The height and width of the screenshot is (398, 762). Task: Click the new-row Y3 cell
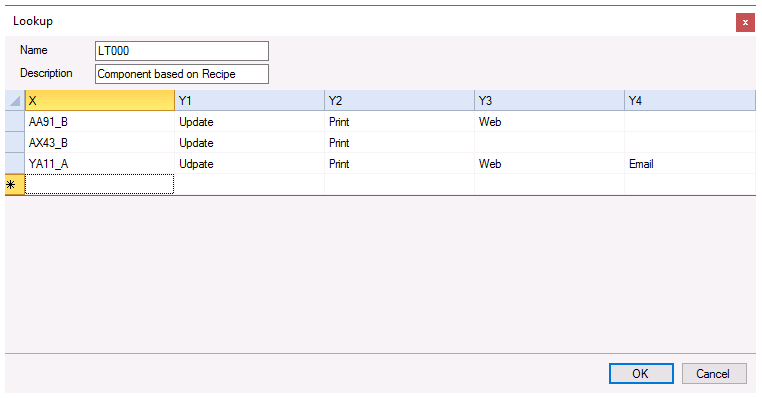pos(549,184)
